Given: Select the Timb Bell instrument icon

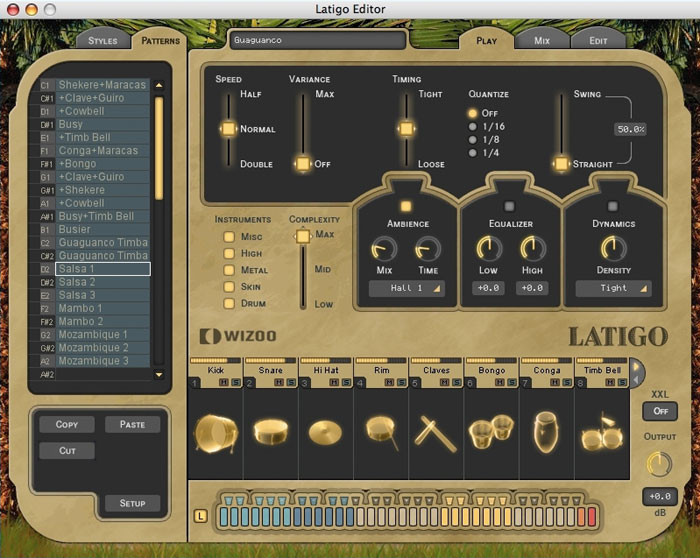Looking at the screenshot, I should click(601, 433).
